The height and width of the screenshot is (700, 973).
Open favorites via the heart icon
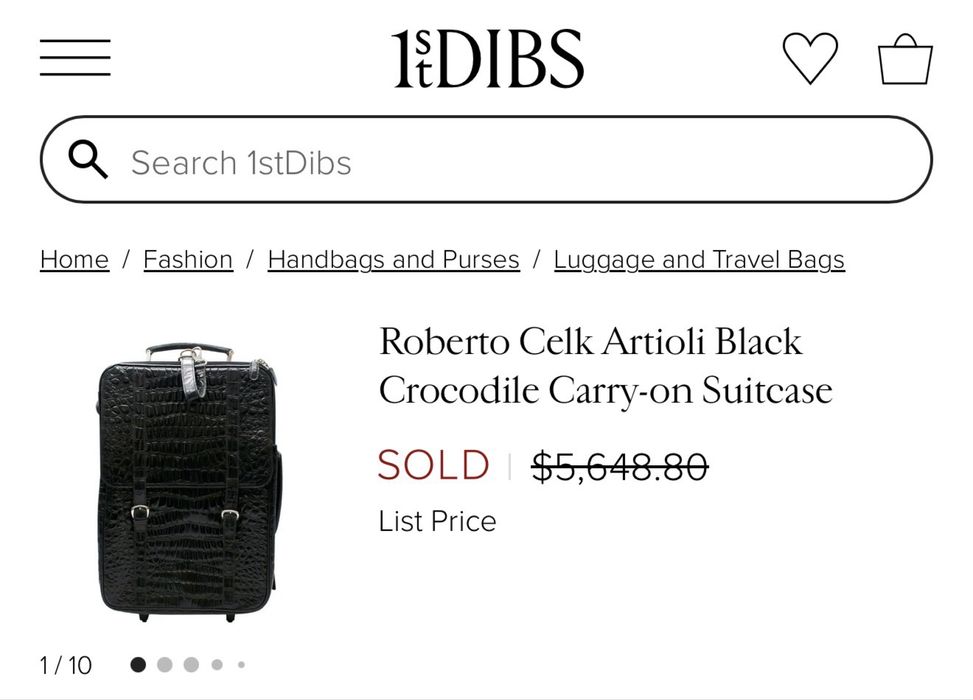(809, 58)
